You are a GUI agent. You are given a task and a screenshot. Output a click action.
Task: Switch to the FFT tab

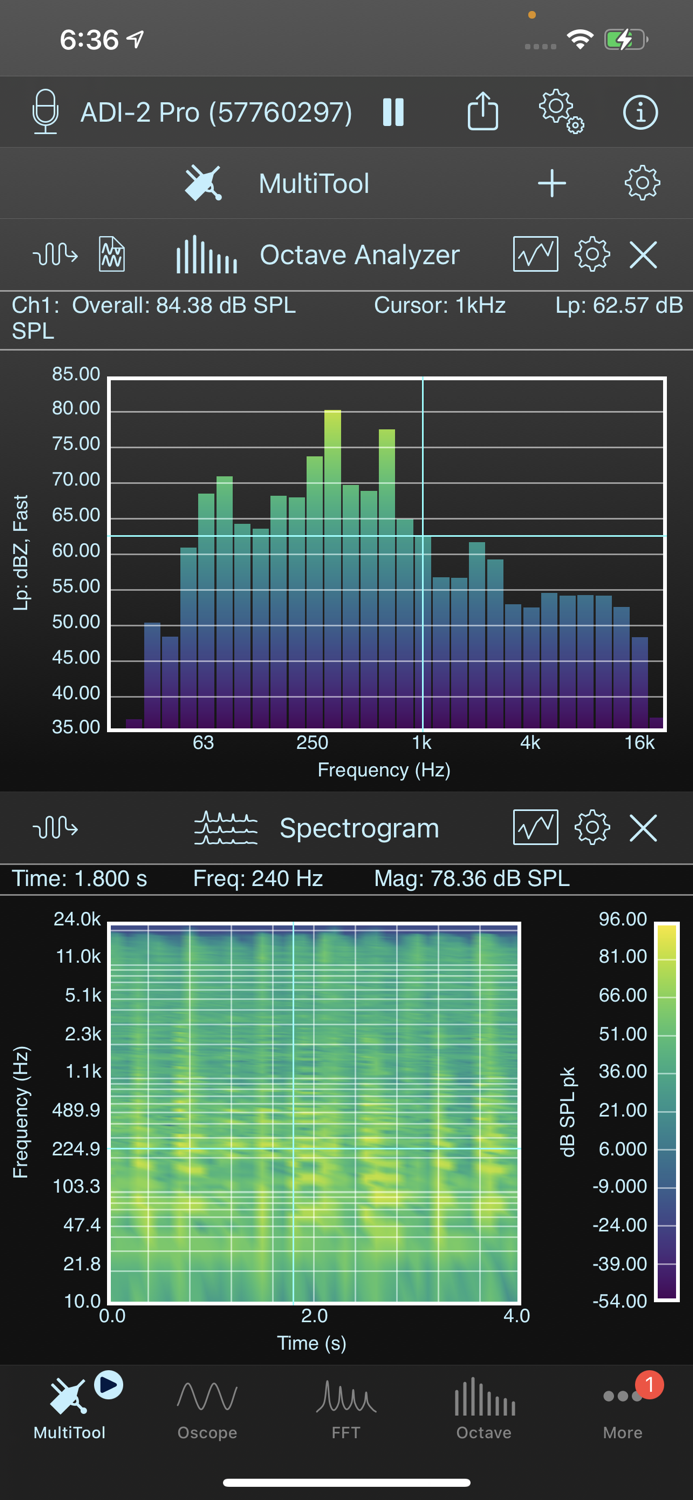coord(346,1405)
